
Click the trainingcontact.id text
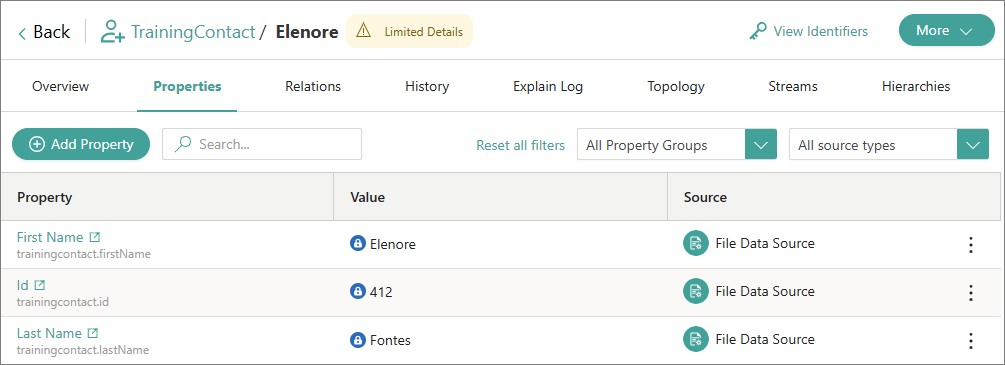pyautogui.click(x=63, y=302)
